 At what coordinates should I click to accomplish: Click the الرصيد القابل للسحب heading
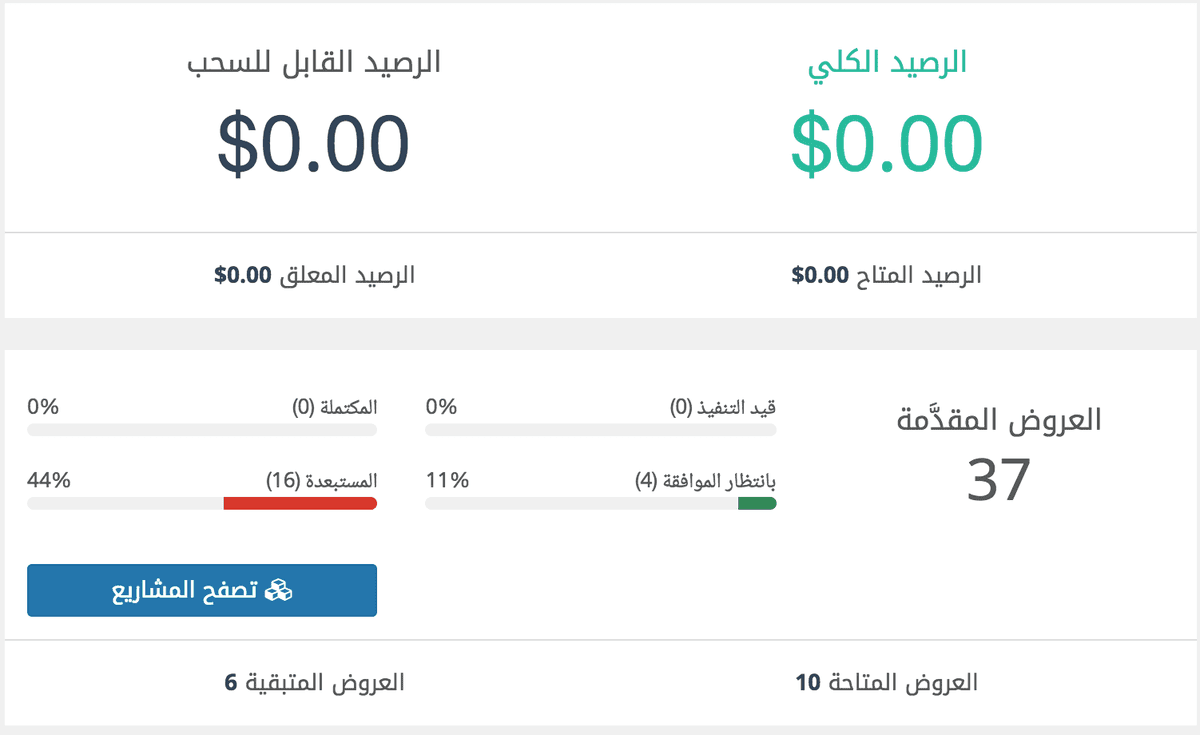314,63
